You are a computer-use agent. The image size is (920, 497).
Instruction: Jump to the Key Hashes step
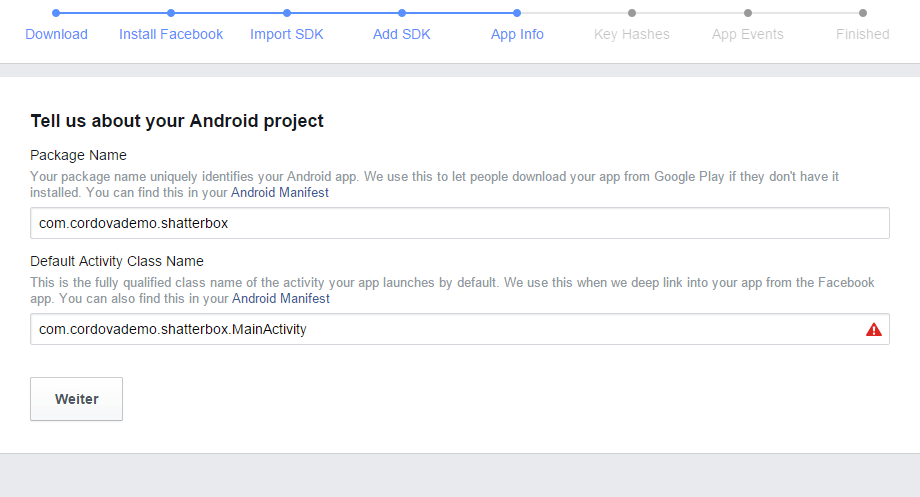click(631, 34)
